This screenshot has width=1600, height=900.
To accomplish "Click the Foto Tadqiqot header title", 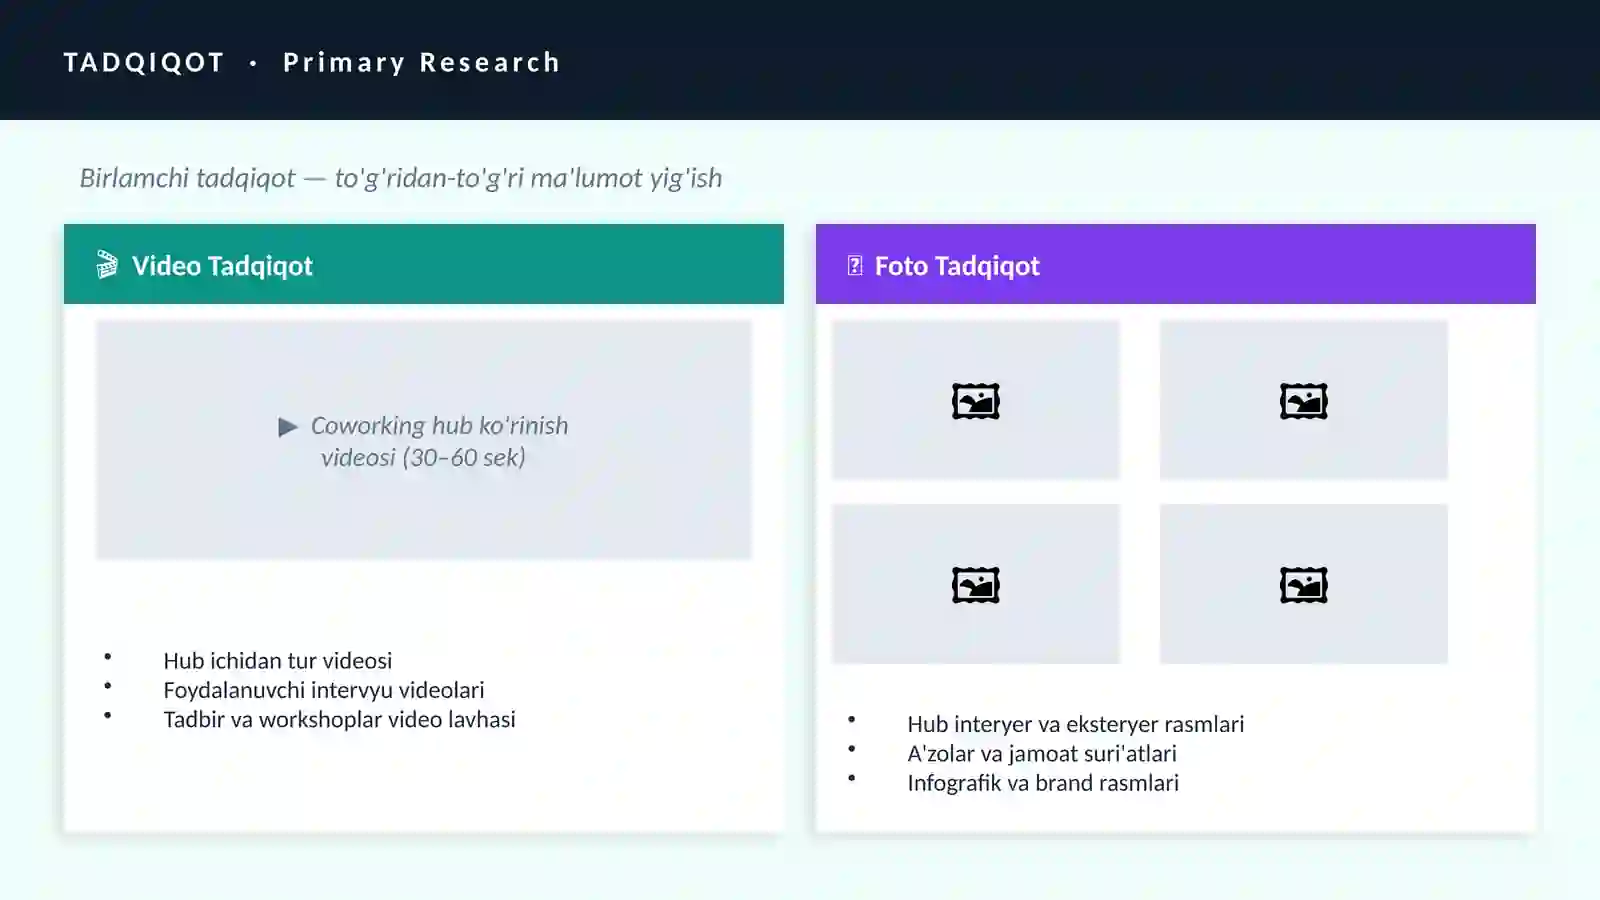I will 957,266.
